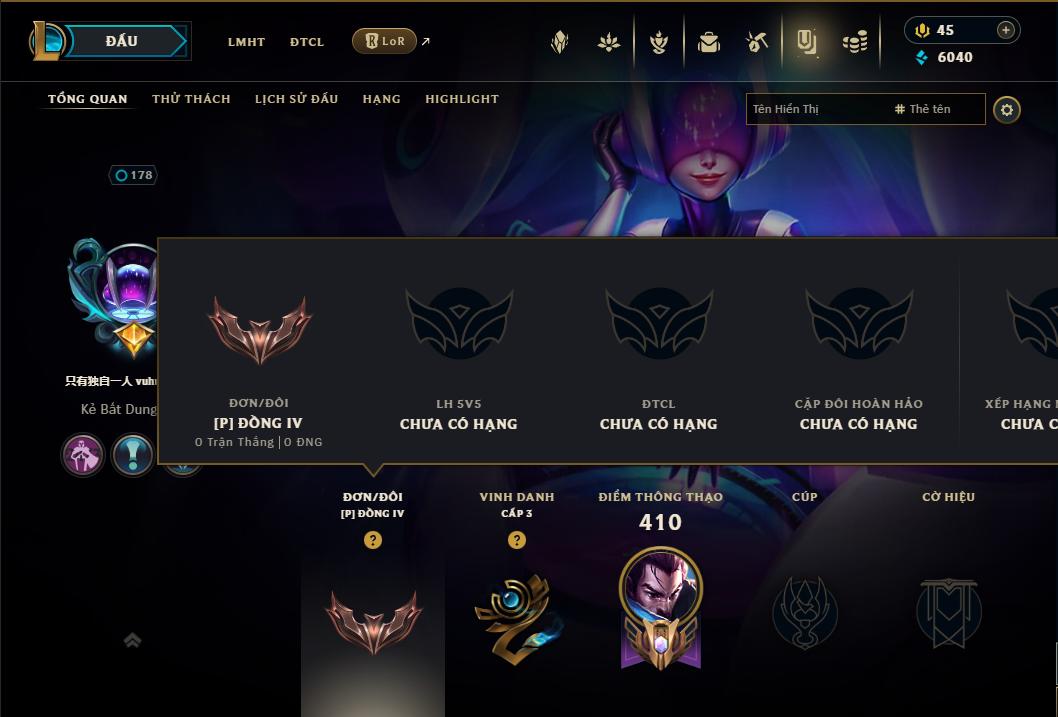The width and height of the screenshot is (1058, 717).
Task: Click the plus button to buy RP
Action: [1005, 30]
